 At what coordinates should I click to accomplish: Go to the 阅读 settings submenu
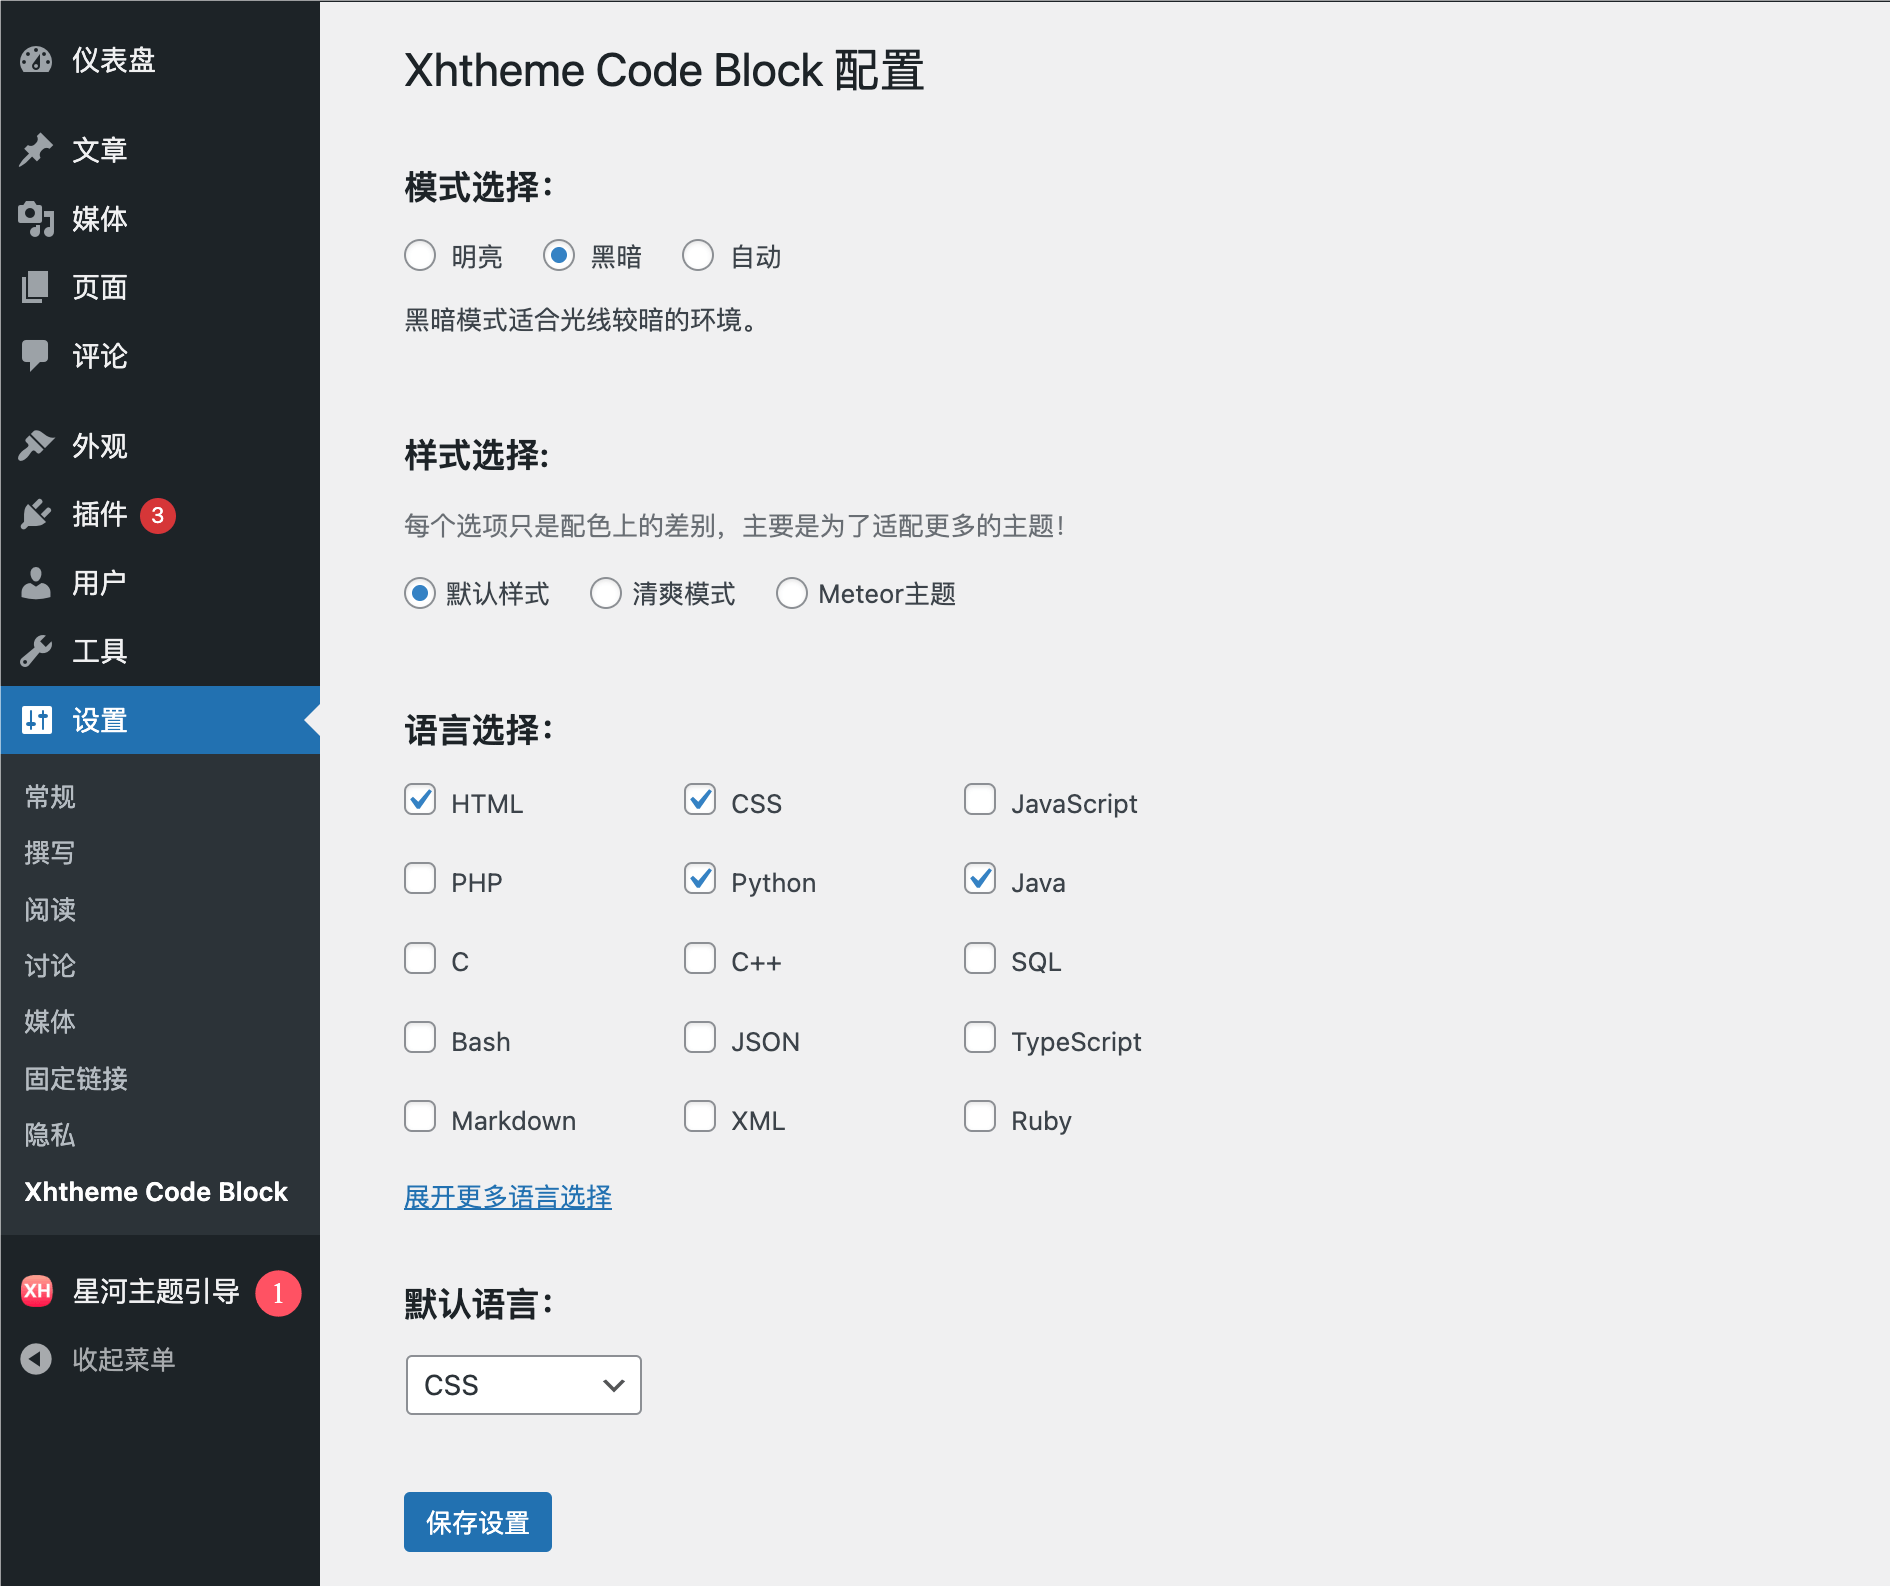[50, 910]
